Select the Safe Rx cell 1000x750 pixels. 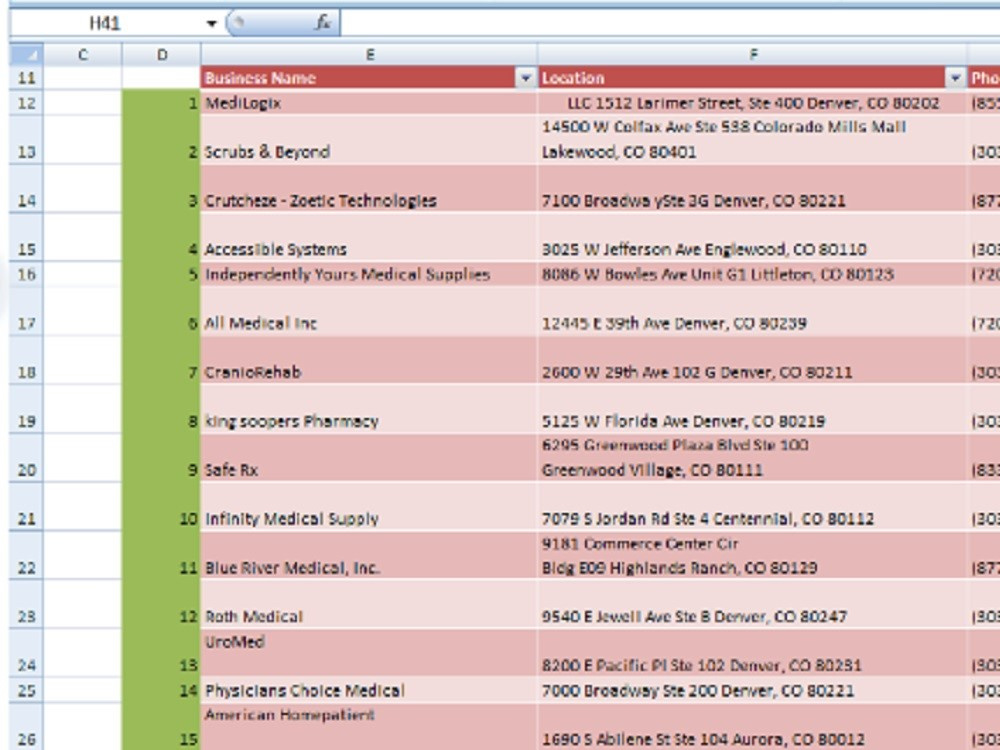(x=369, y=458)
